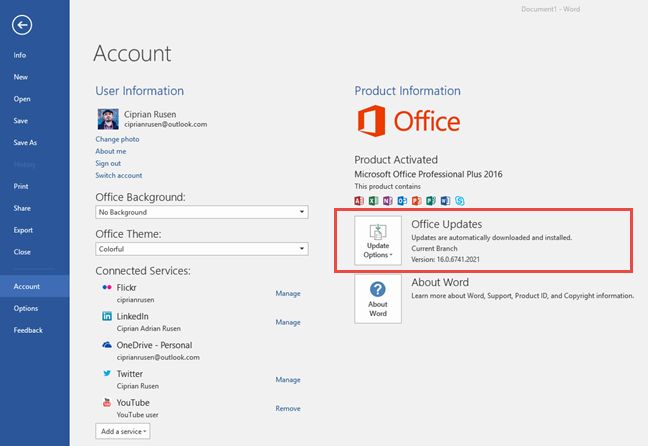Click the Sign out link
Screen dimensions: 648x446
tap(108, 163)
